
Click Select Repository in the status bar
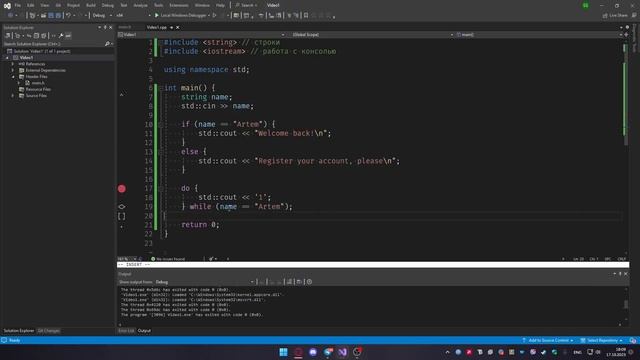point(602,340)
